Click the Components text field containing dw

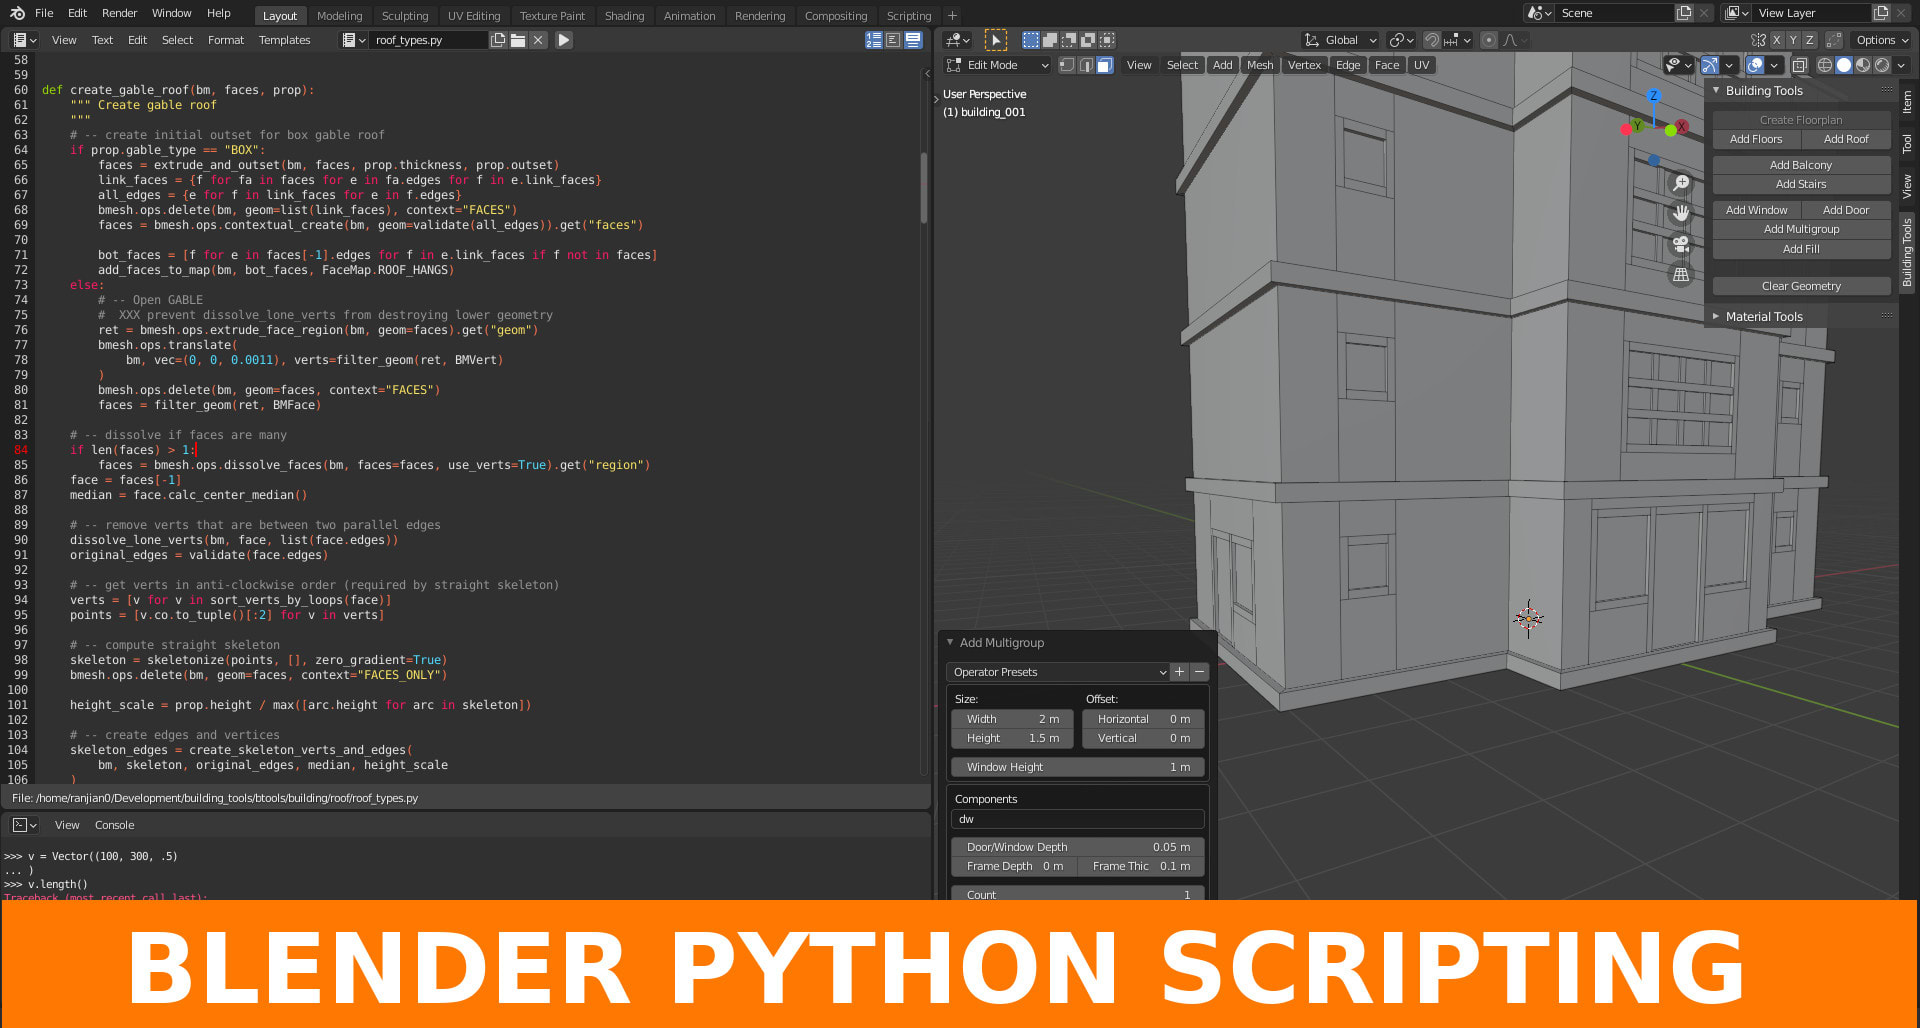coord(1077,819)
